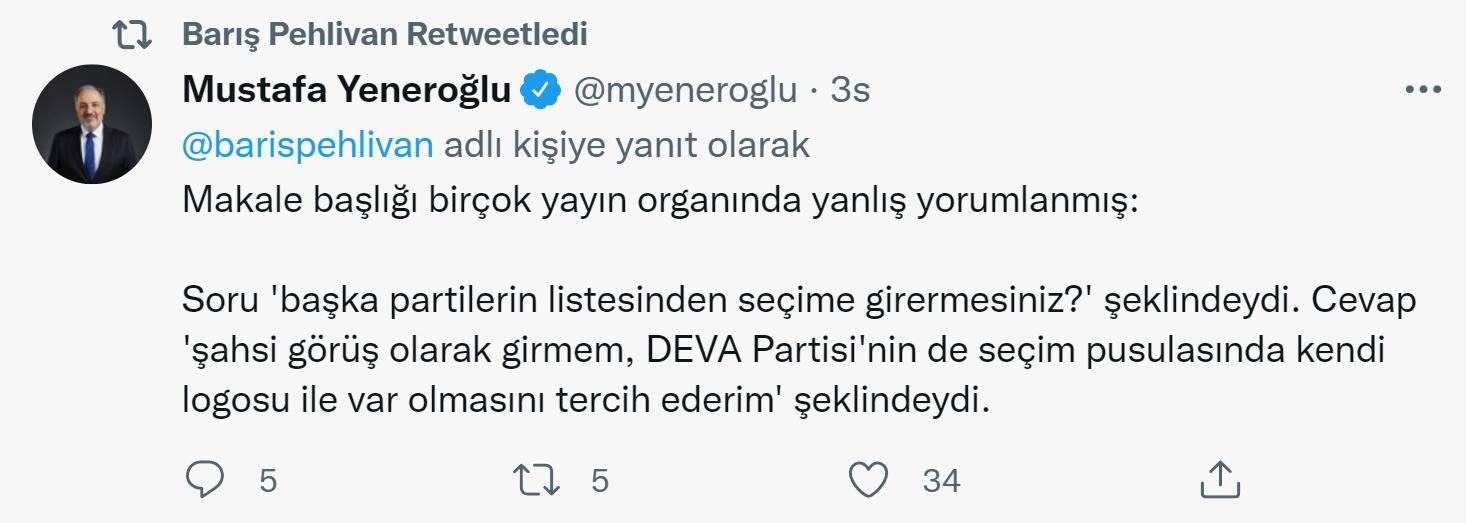Open the @barispehlivan mention link
The image size is (1466, 523).
(x=308, y=146)
